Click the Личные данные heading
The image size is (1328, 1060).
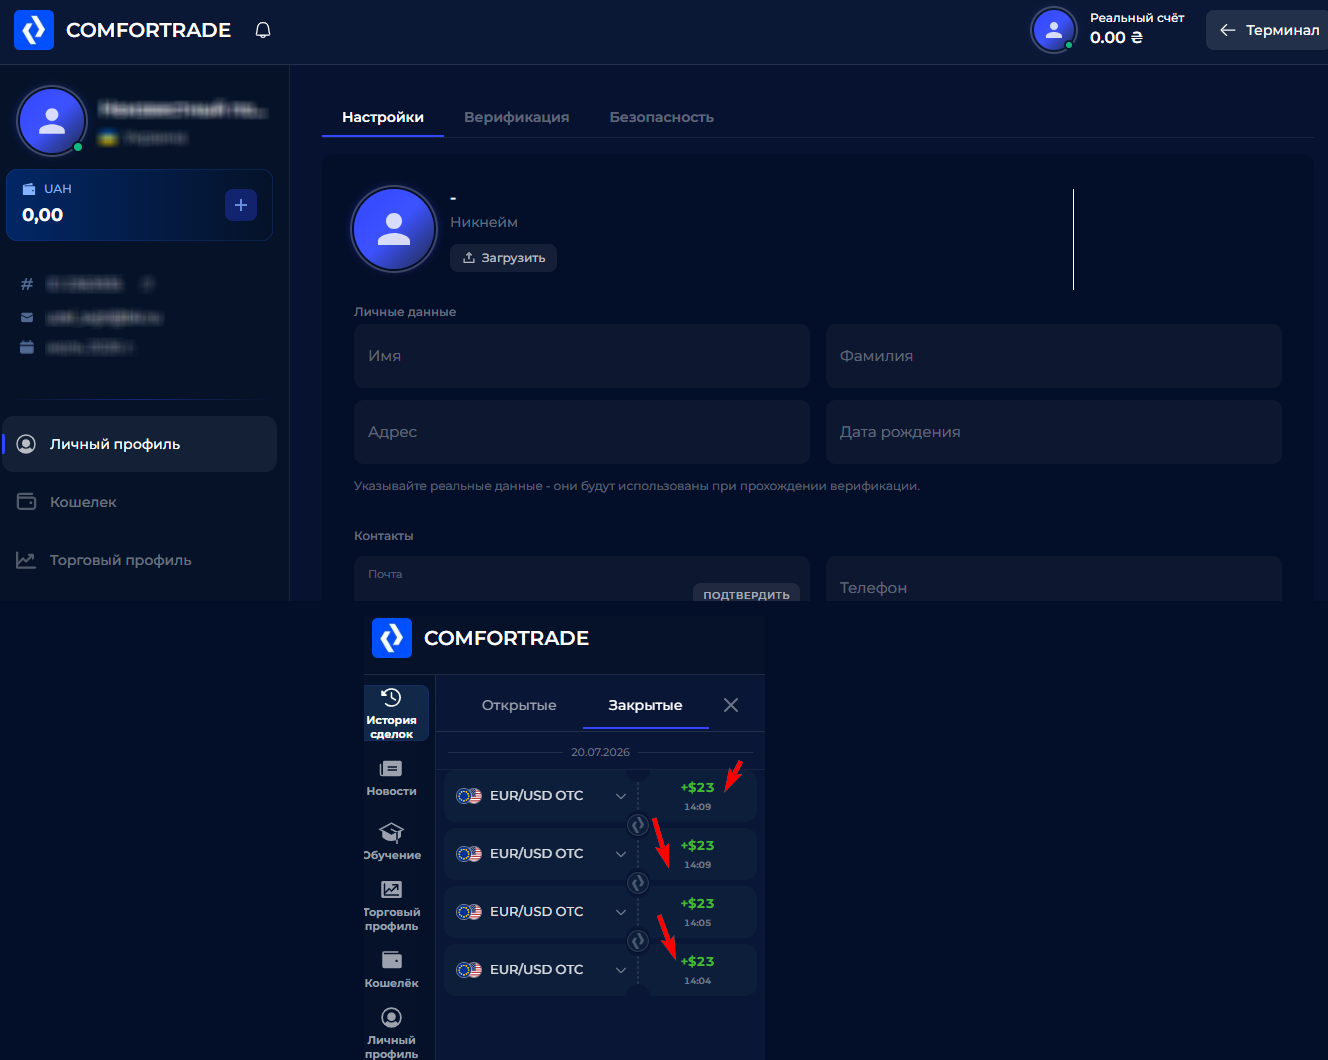405,312
